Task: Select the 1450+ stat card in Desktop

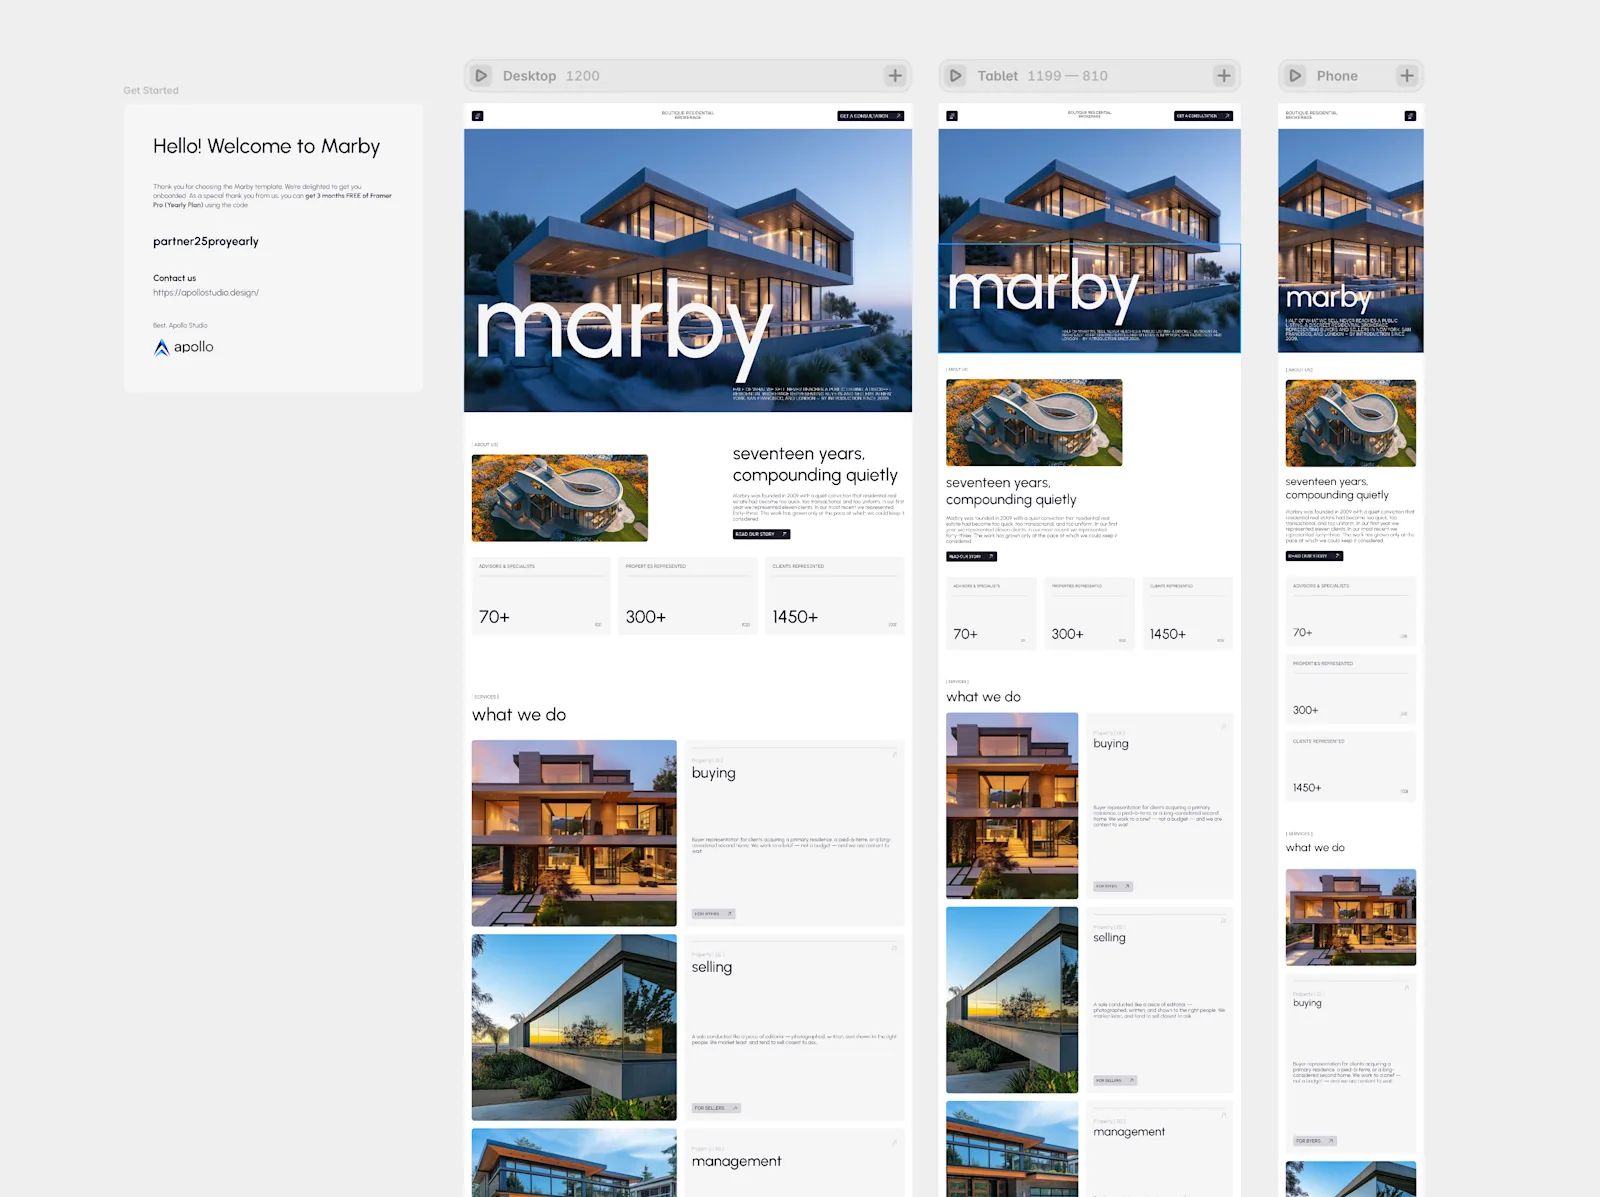Action: tap(835, 596)
